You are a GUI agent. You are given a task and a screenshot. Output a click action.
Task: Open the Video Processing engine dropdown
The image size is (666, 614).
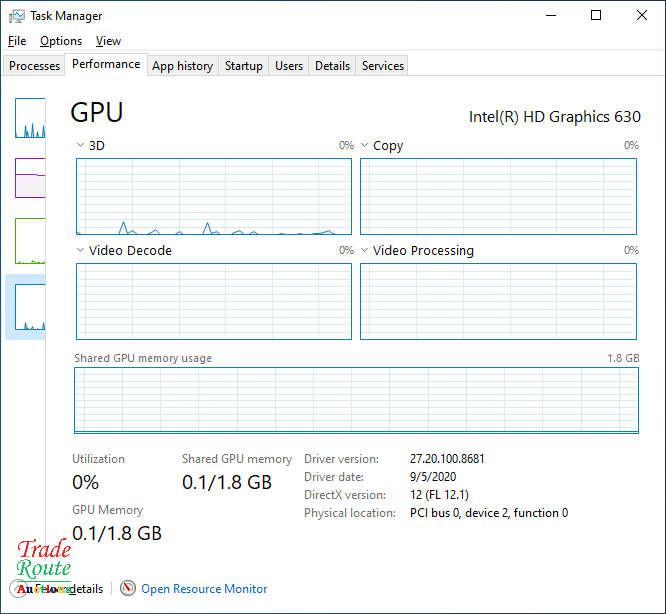364,250
